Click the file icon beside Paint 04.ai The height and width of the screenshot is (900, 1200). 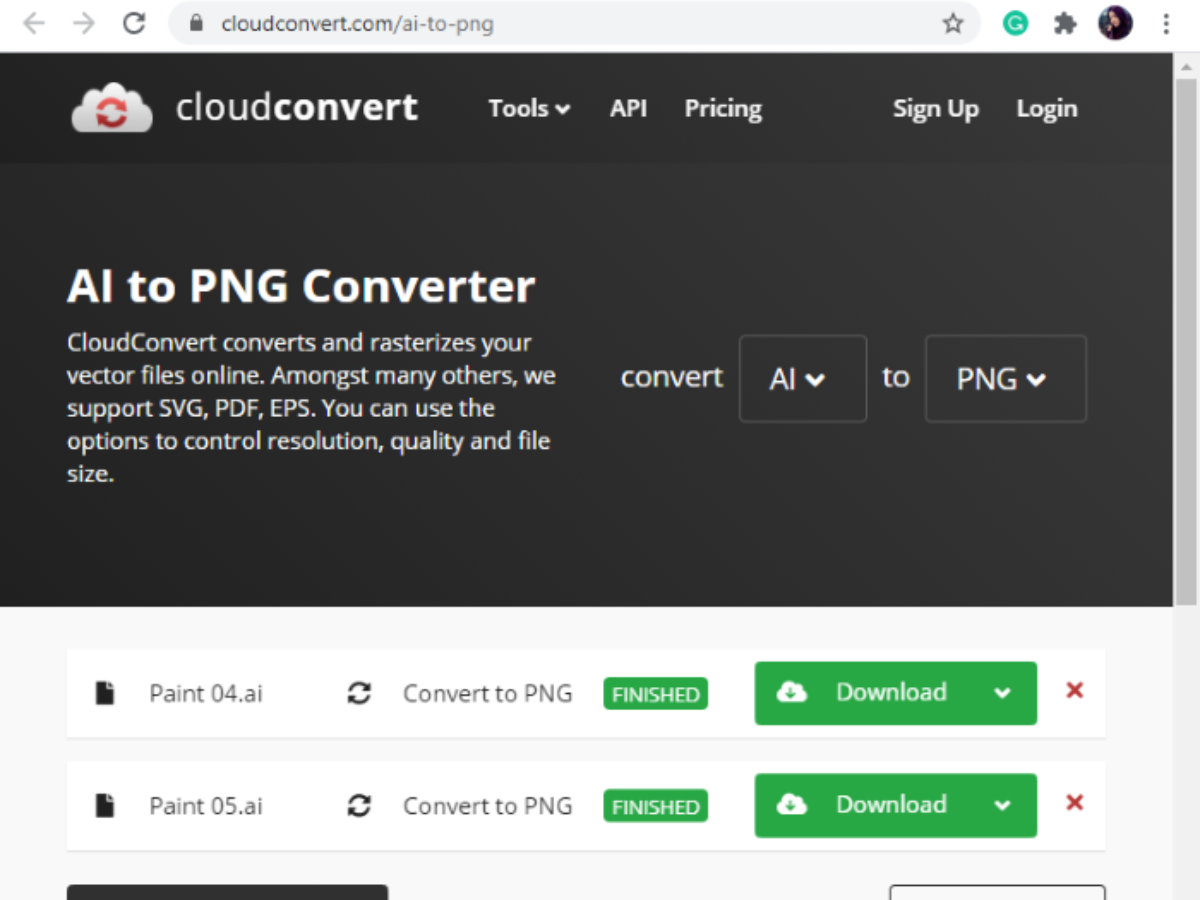(x=105, y=692)
